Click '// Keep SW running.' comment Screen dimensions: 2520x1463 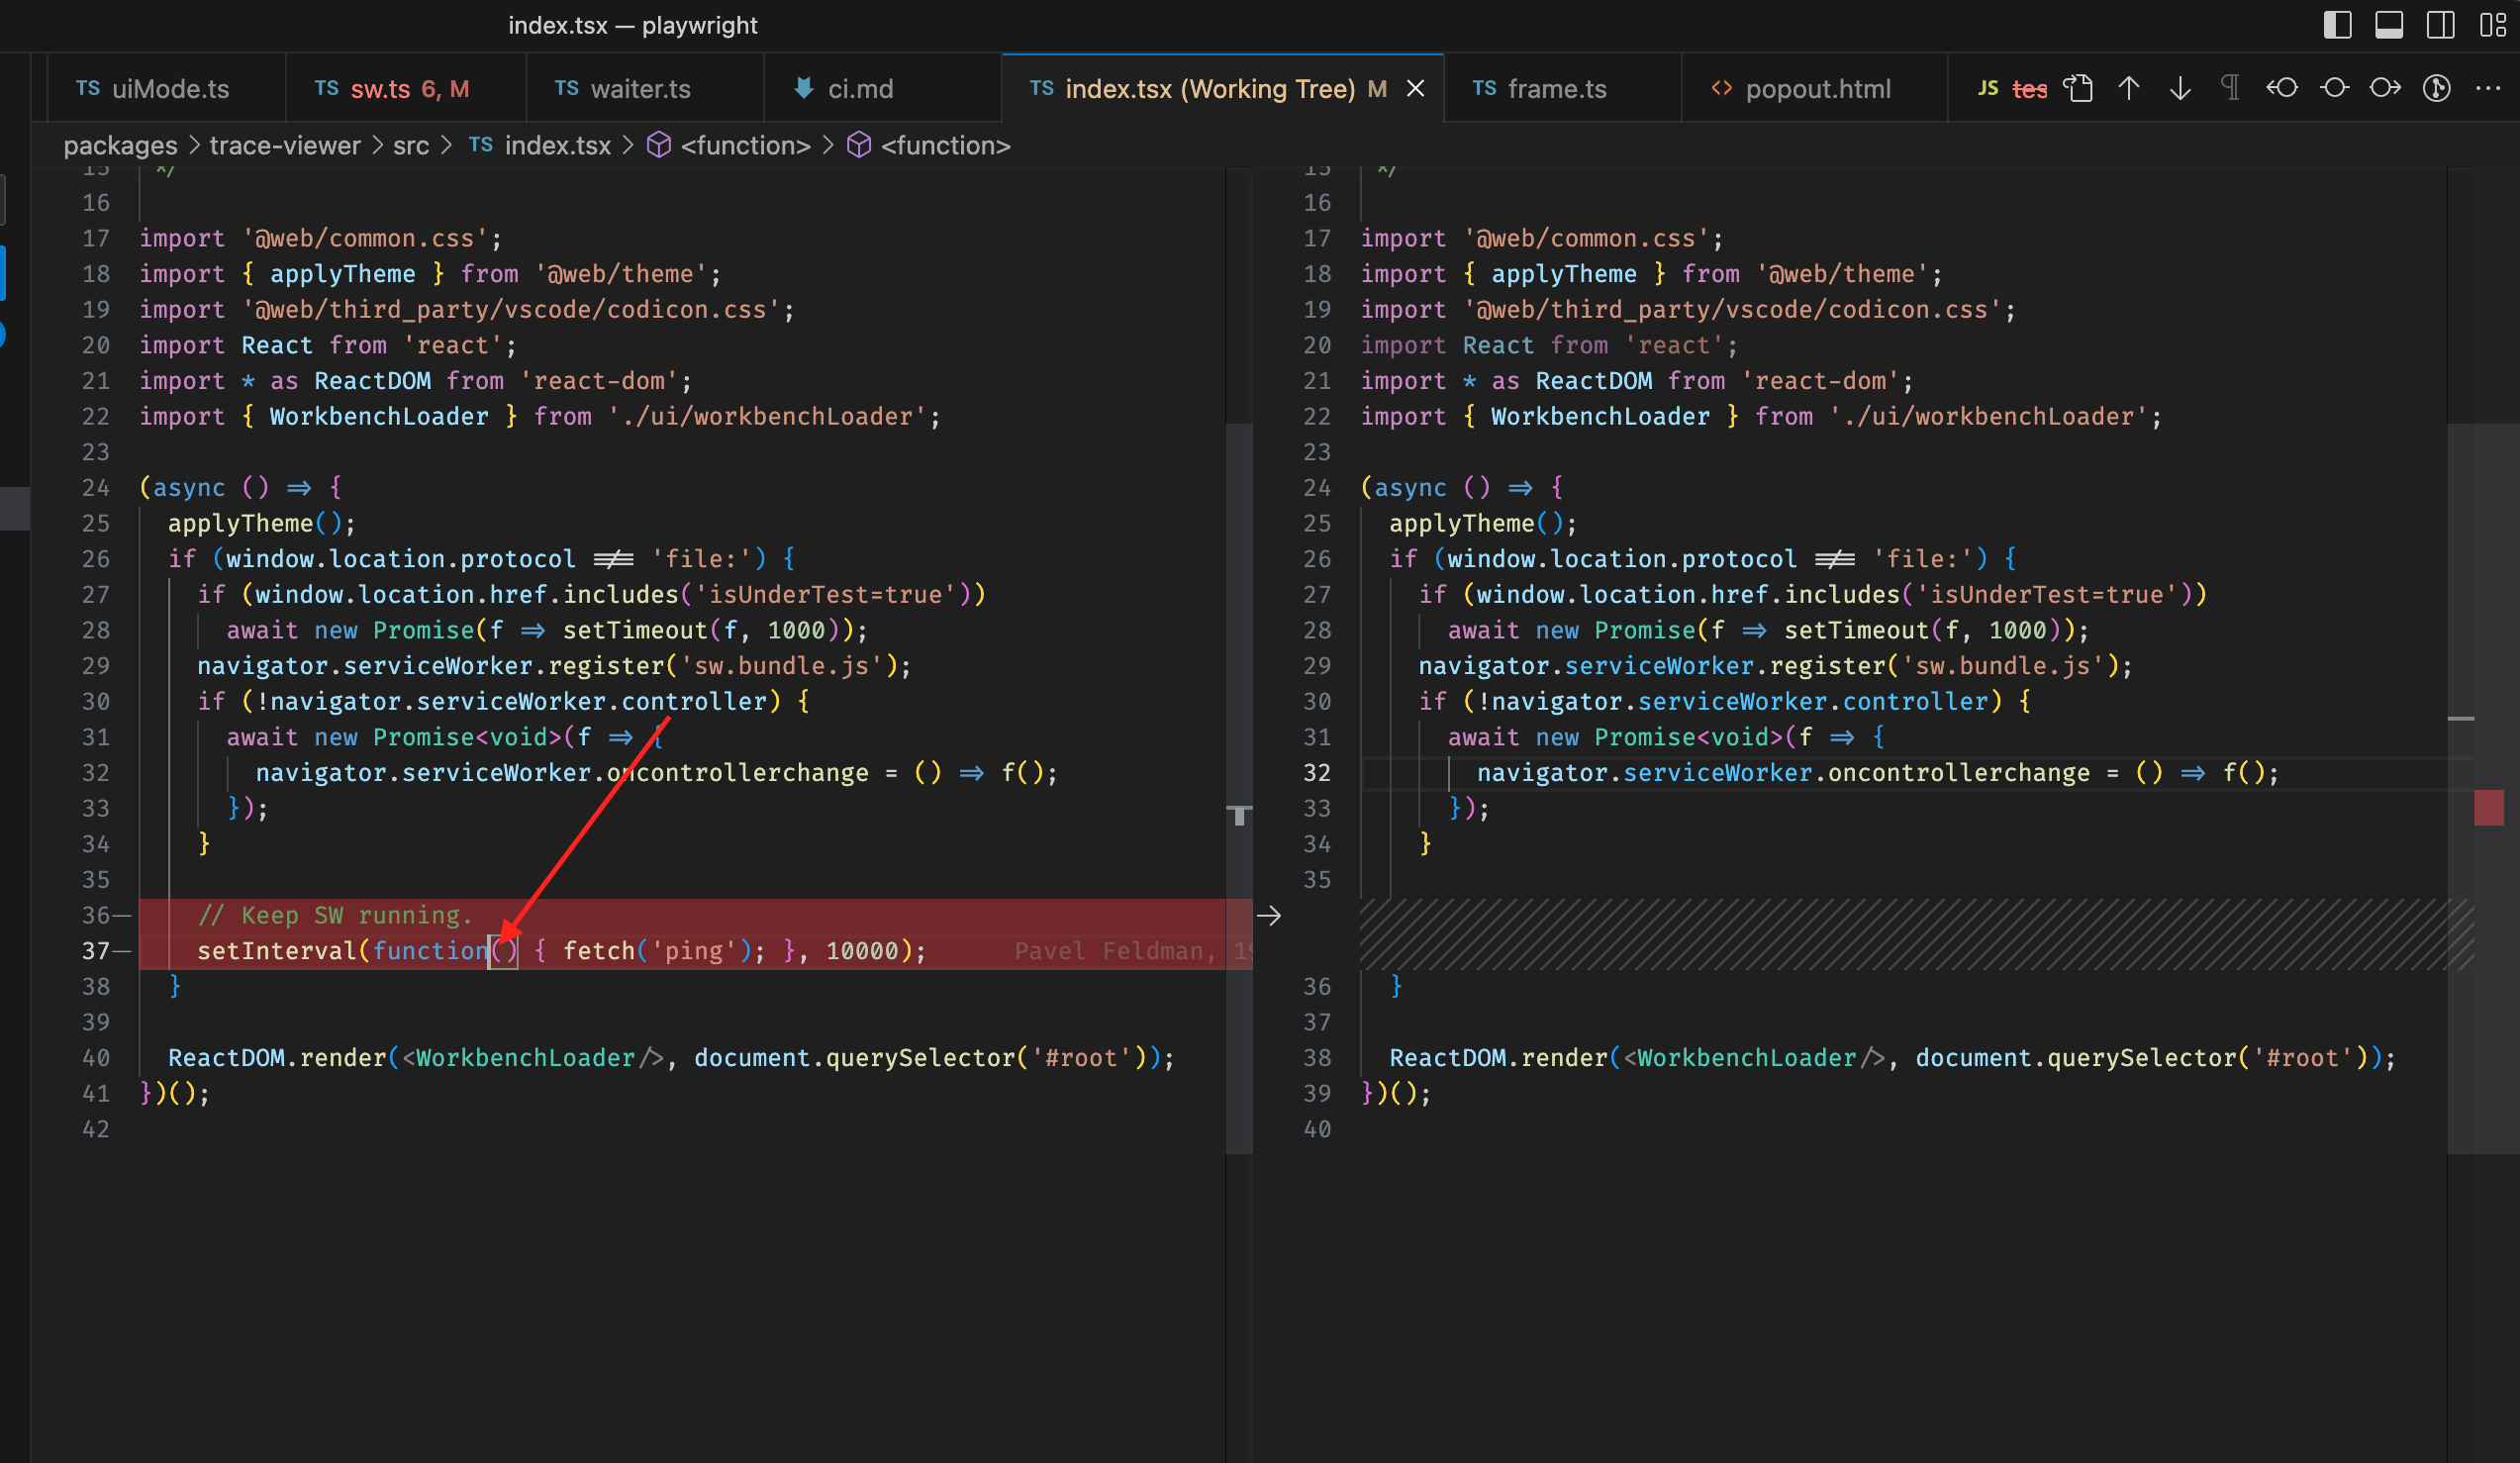coord(335,915)
